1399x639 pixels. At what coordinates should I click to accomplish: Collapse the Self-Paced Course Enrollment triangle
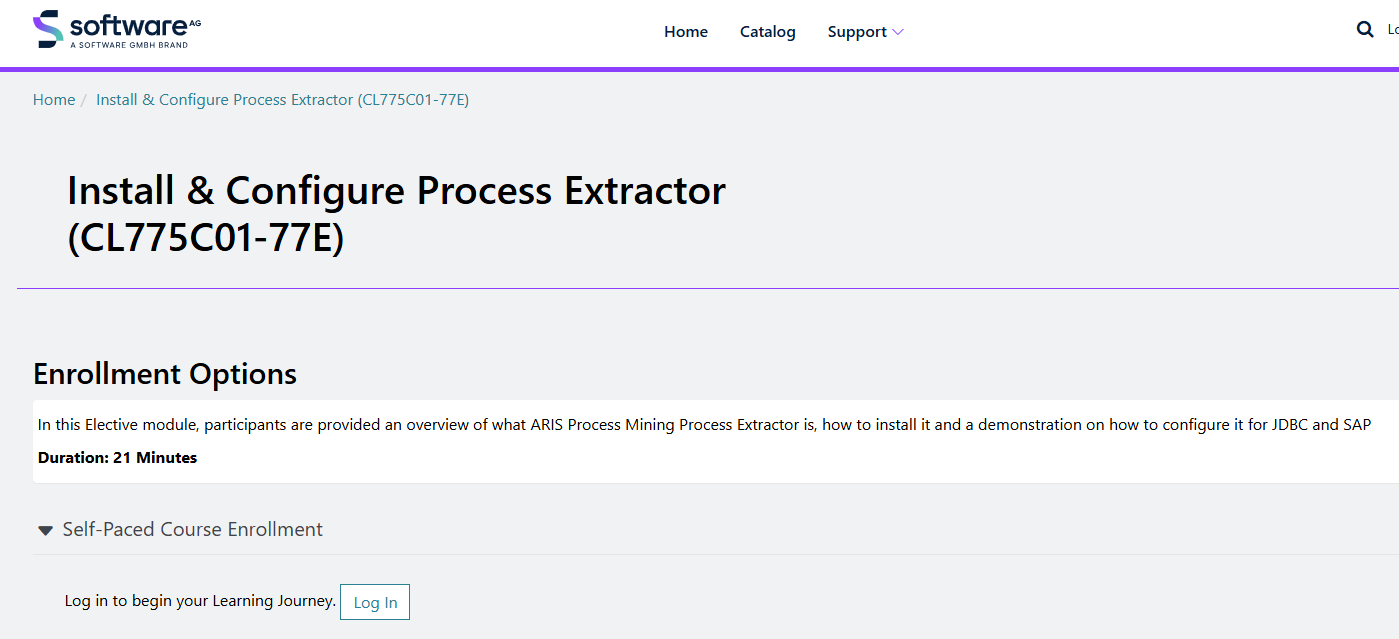point(45,530)
